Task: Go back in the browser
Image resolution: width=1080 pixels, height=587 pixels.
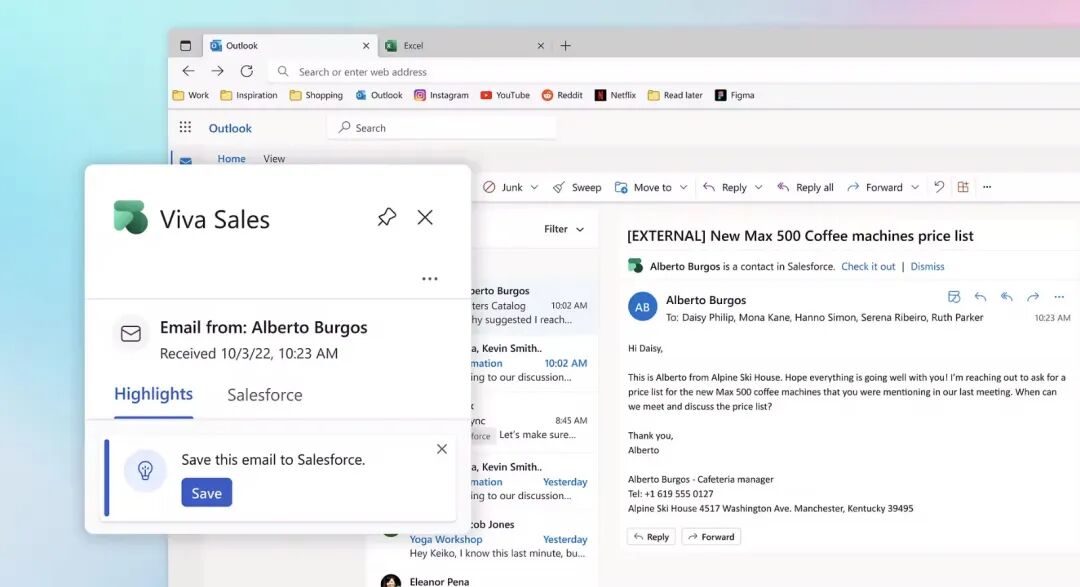Action: (x=188, y=71)
